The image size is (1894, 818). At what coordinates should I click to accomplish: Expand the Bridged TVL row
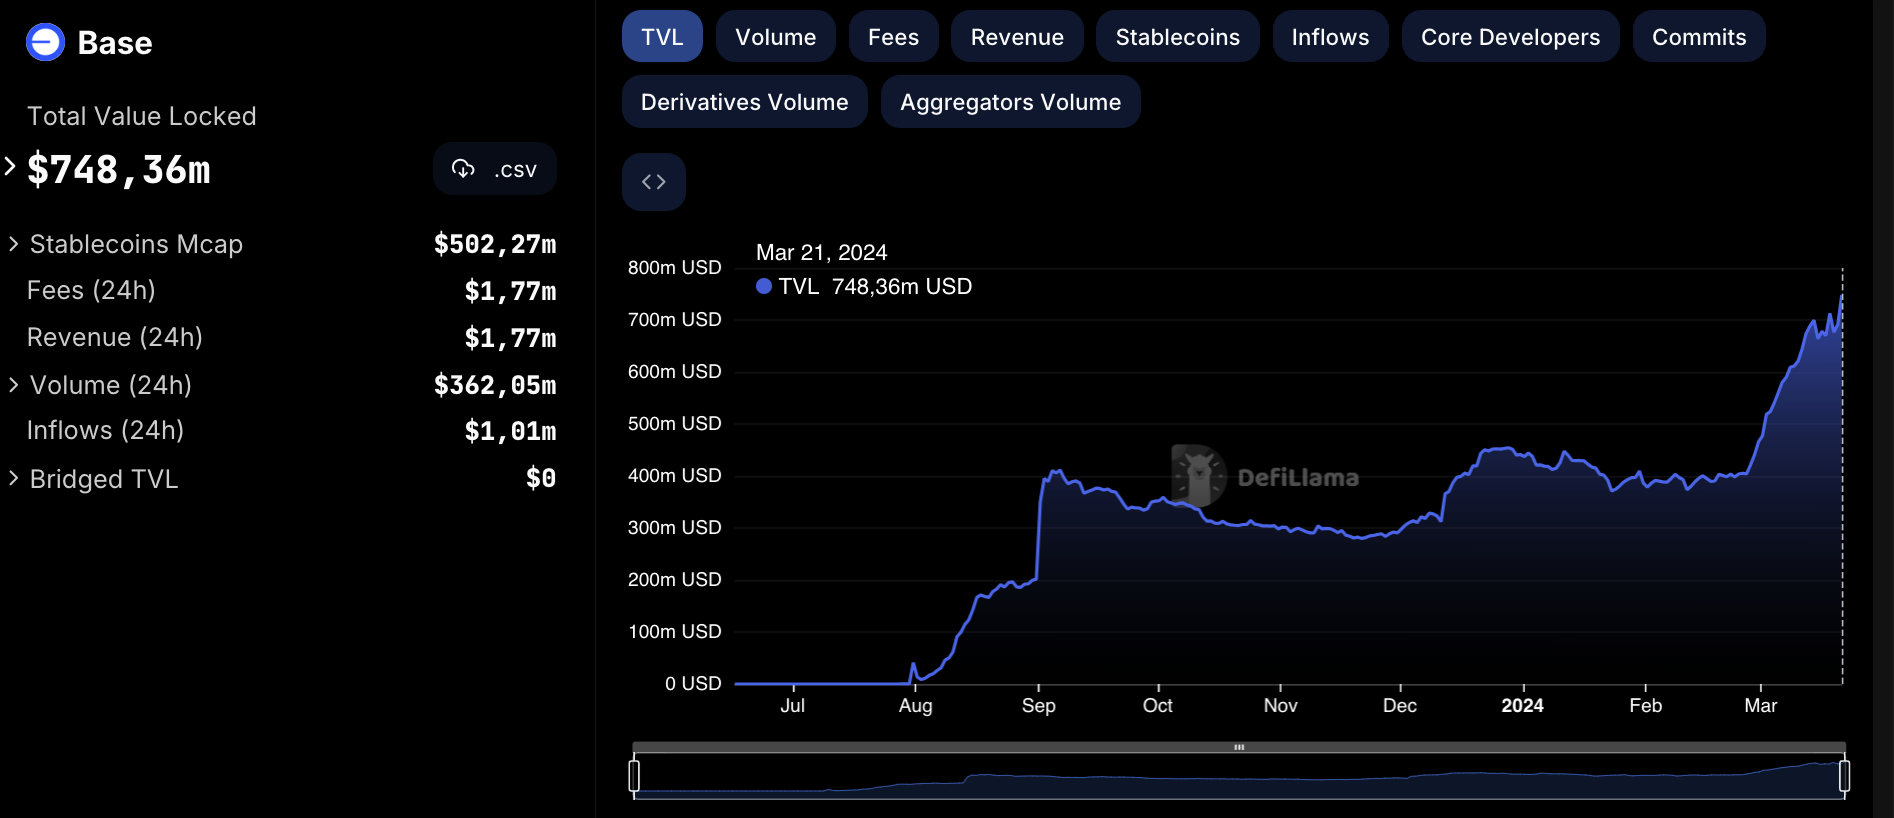14,479
